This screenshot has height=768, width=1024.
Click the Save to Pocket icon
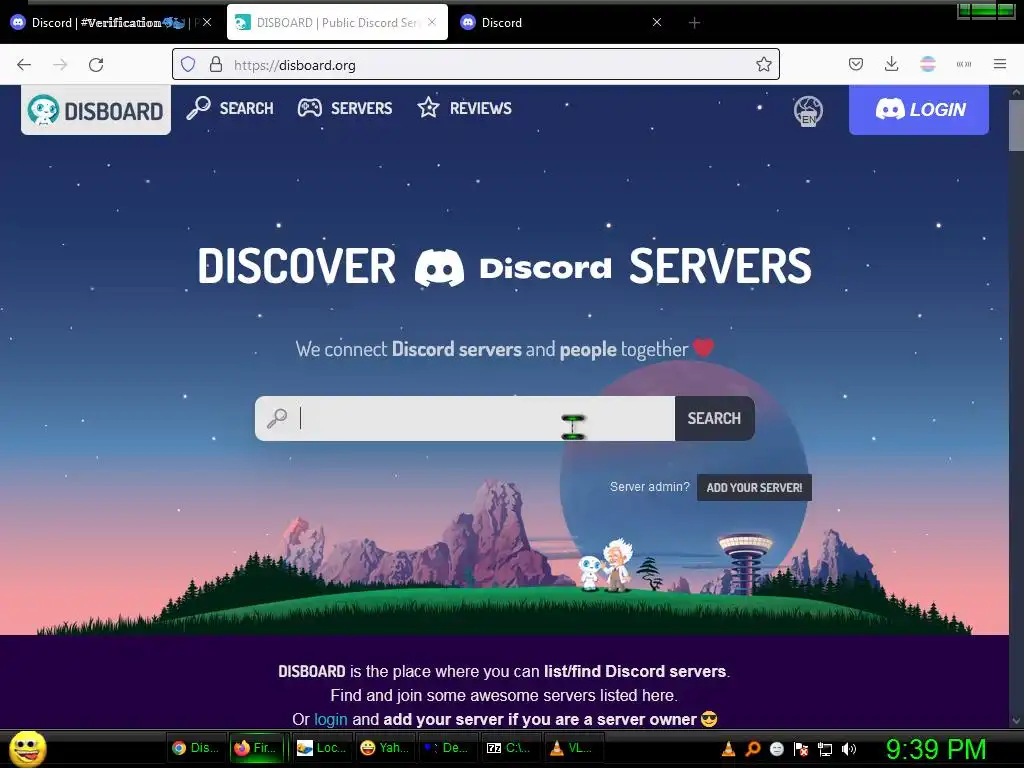coord(856,64)
